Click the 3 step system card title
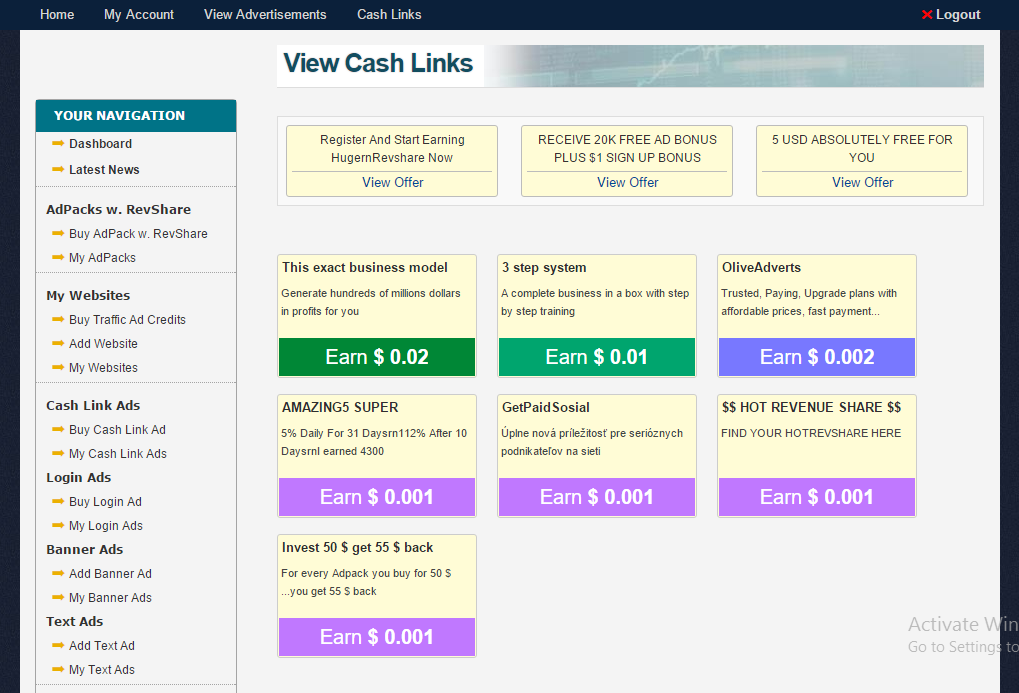This screenshot has width=1019, height=693. [544, 268]
